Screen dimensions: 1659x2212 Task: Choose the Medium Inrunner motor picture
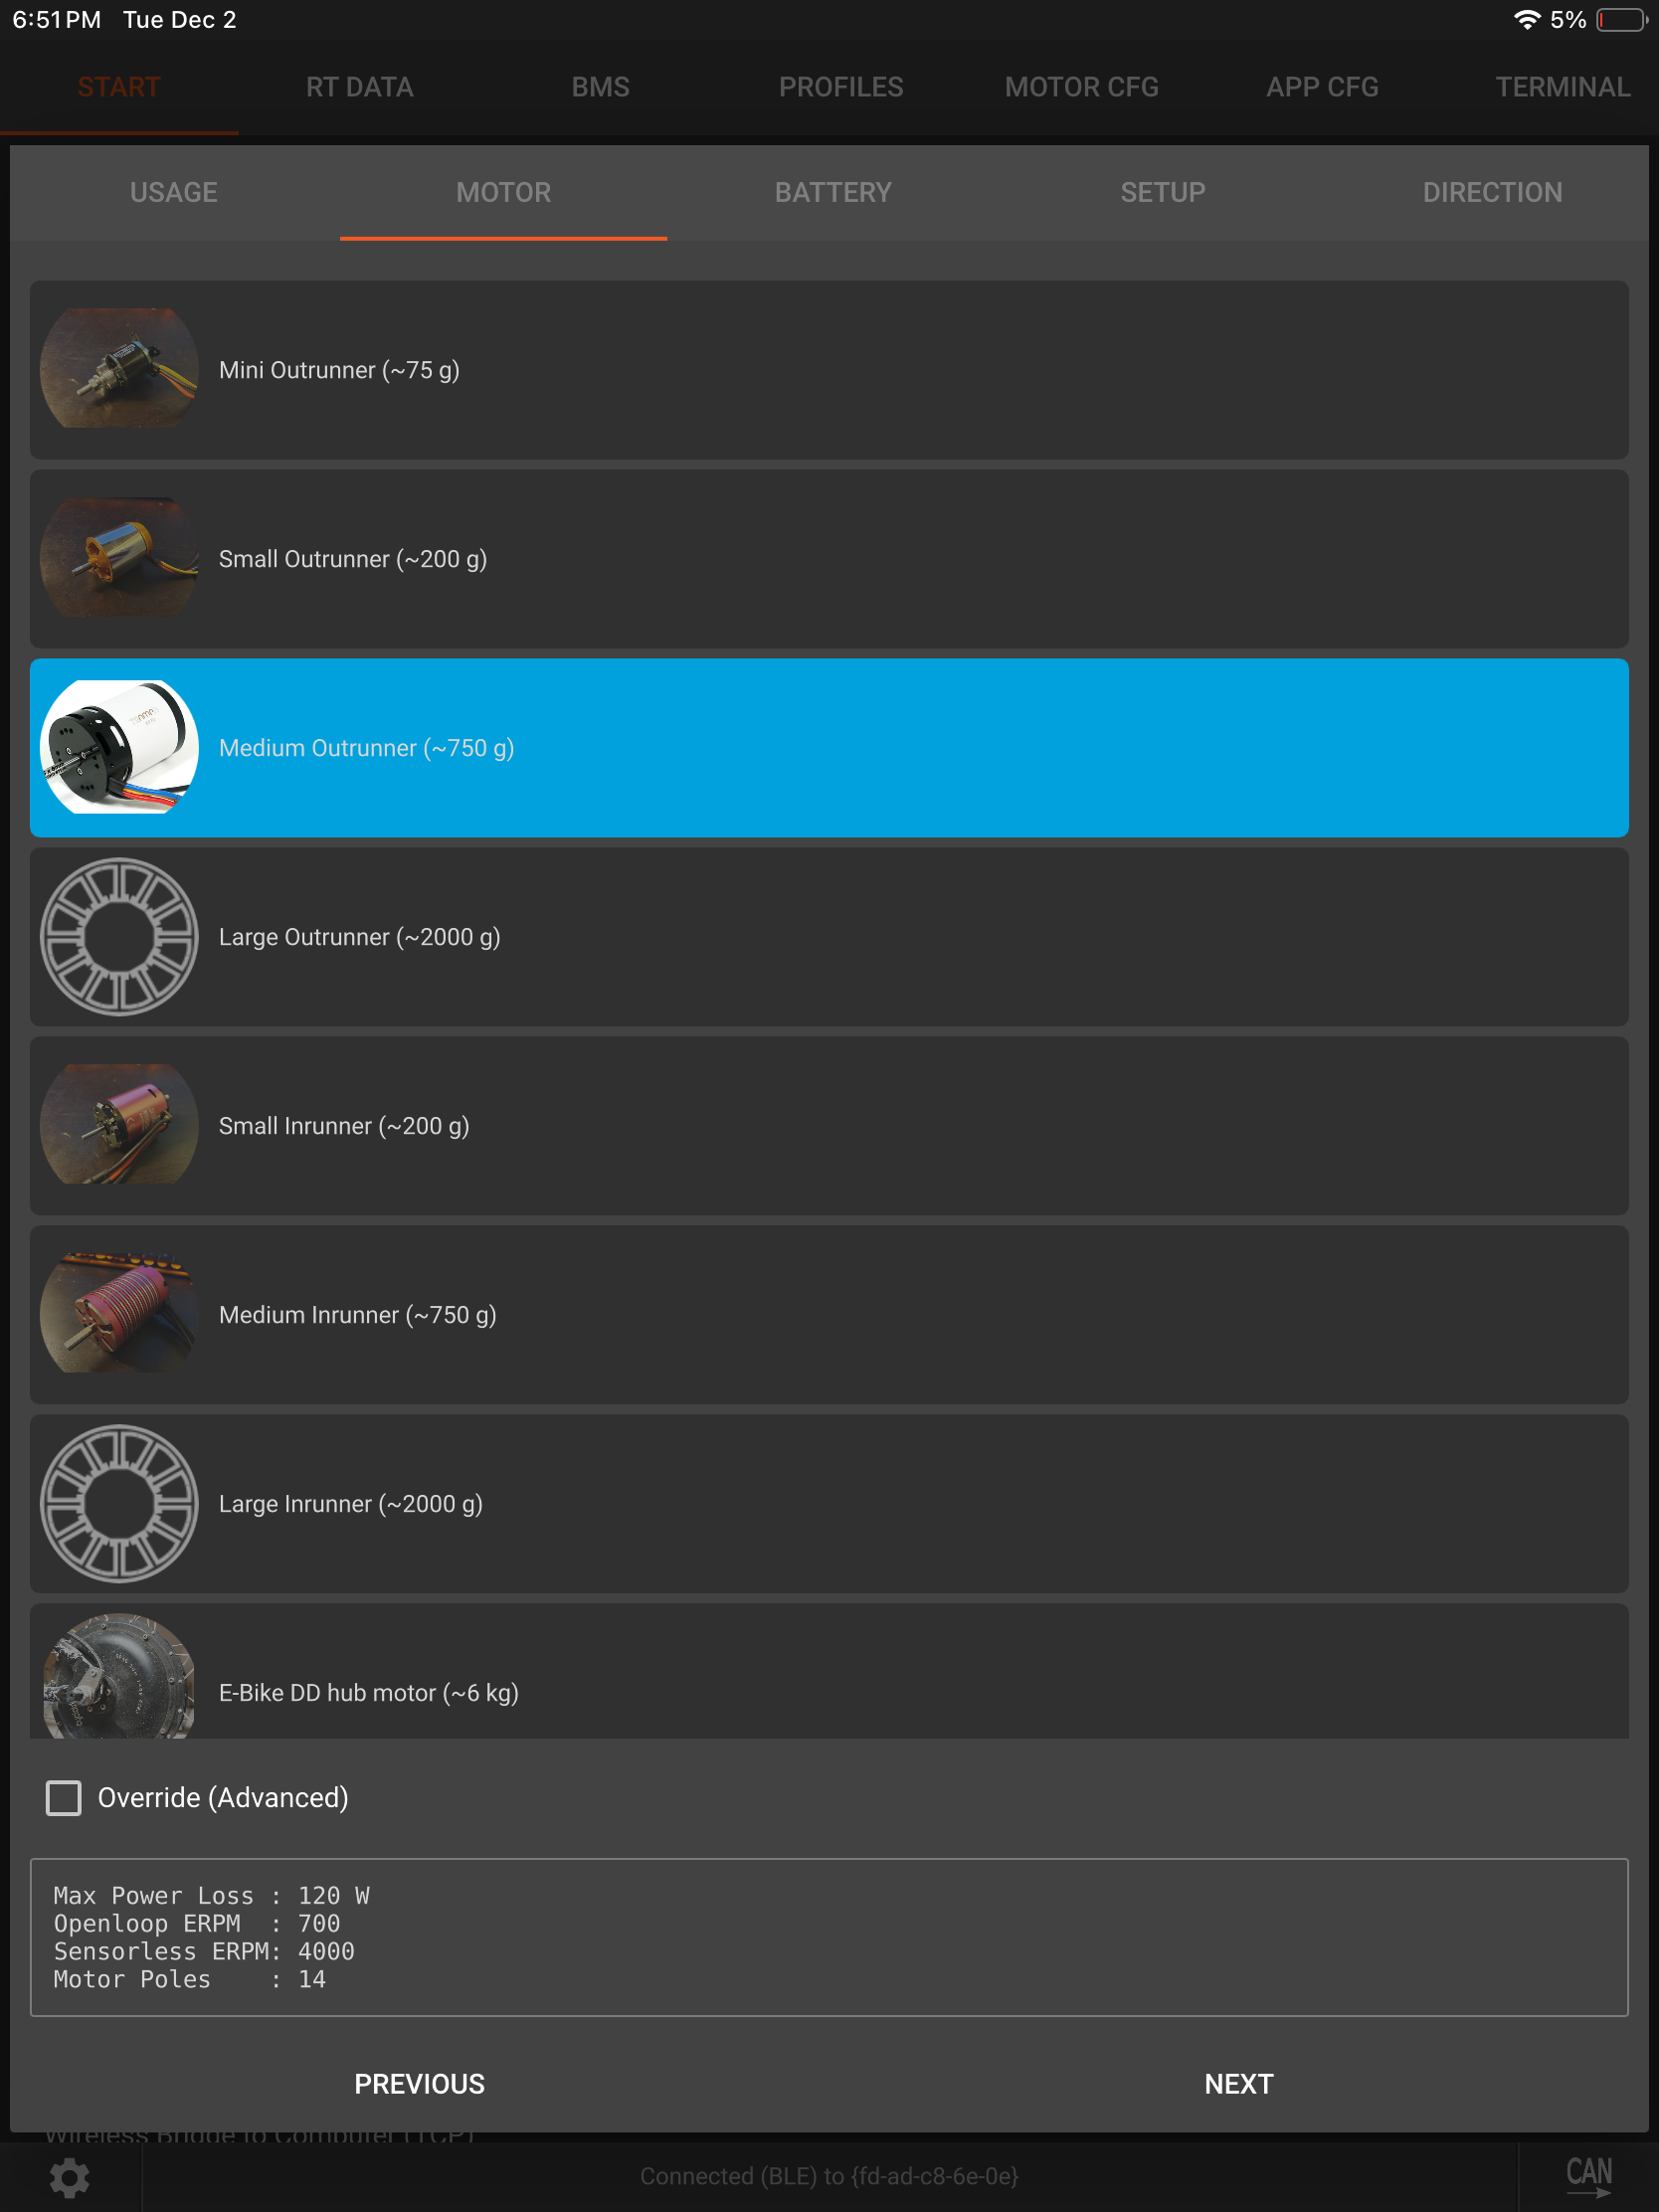click(119, 1314)
